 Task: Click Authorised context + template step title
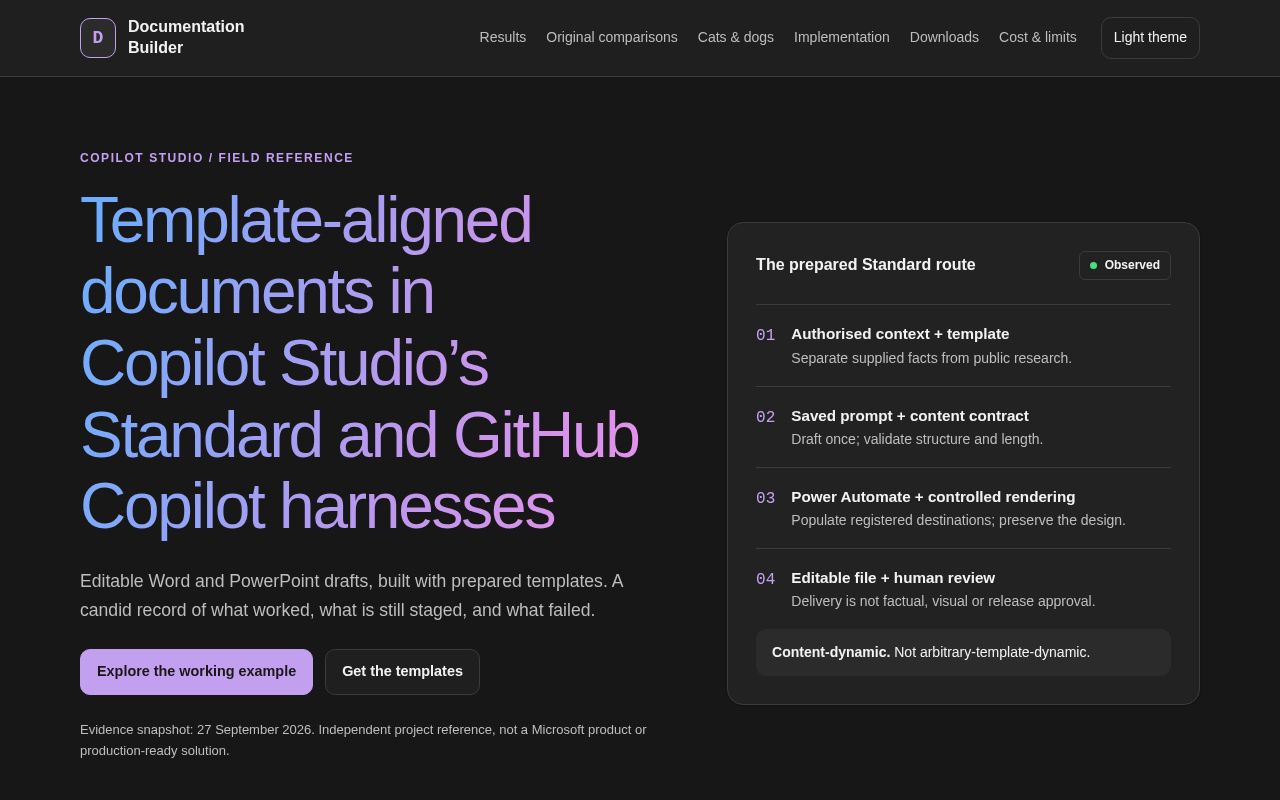pyautogui.click(x=900, y=334)
